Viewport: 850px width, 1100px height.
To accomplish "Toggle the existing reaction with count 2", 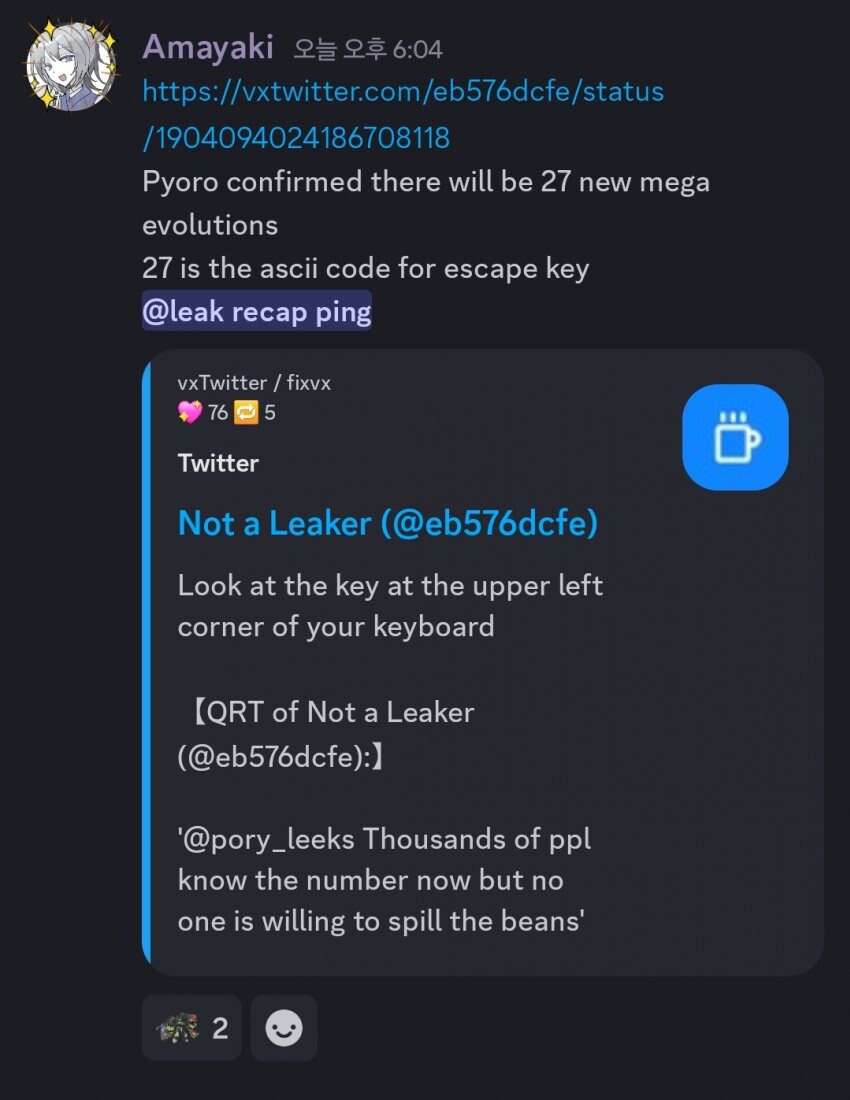I will [x=192, y=1027].
